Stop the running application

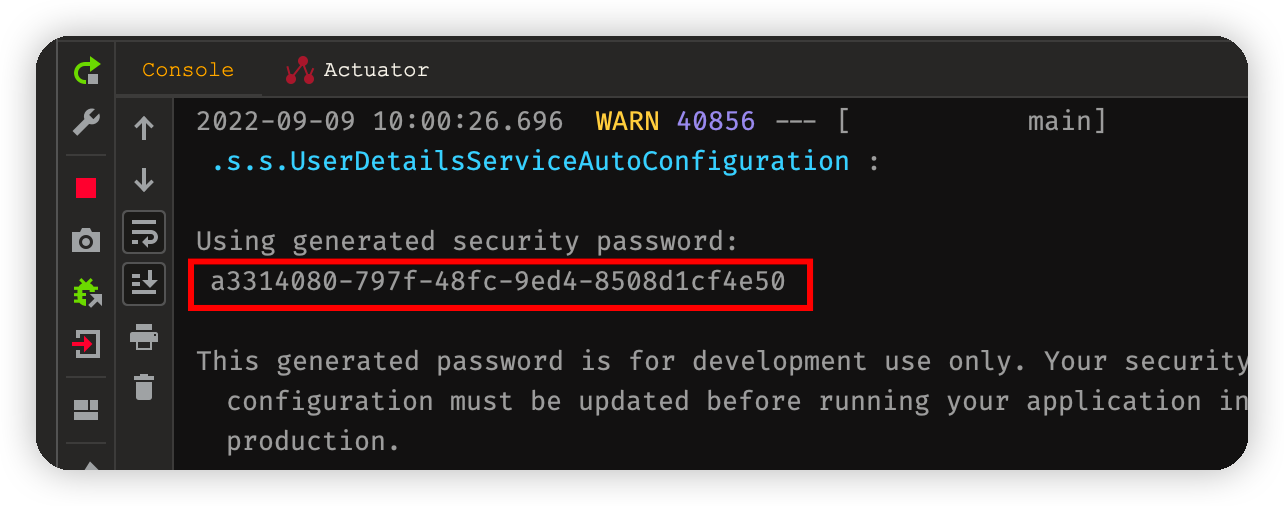click(x=87, y=187)
